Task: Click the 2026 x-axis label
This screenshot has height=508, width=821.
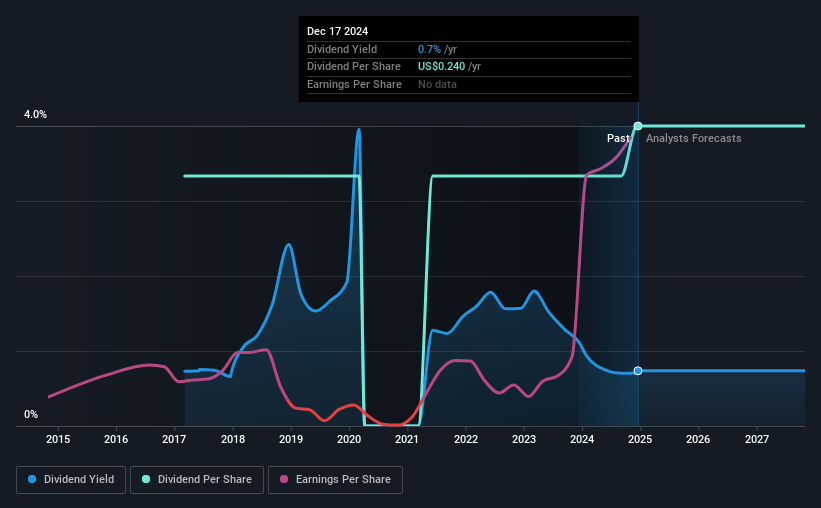Action: 698,439
